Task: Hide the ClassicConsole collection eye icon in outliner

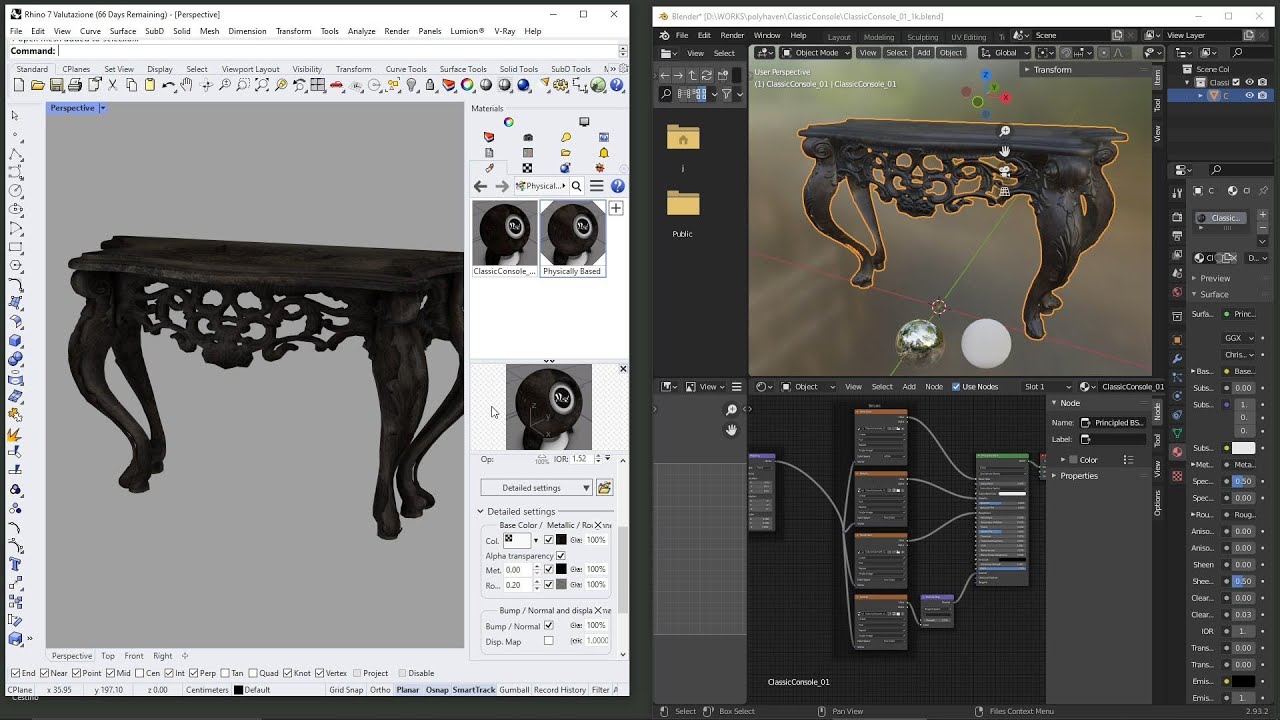Action: [1249, 82]
